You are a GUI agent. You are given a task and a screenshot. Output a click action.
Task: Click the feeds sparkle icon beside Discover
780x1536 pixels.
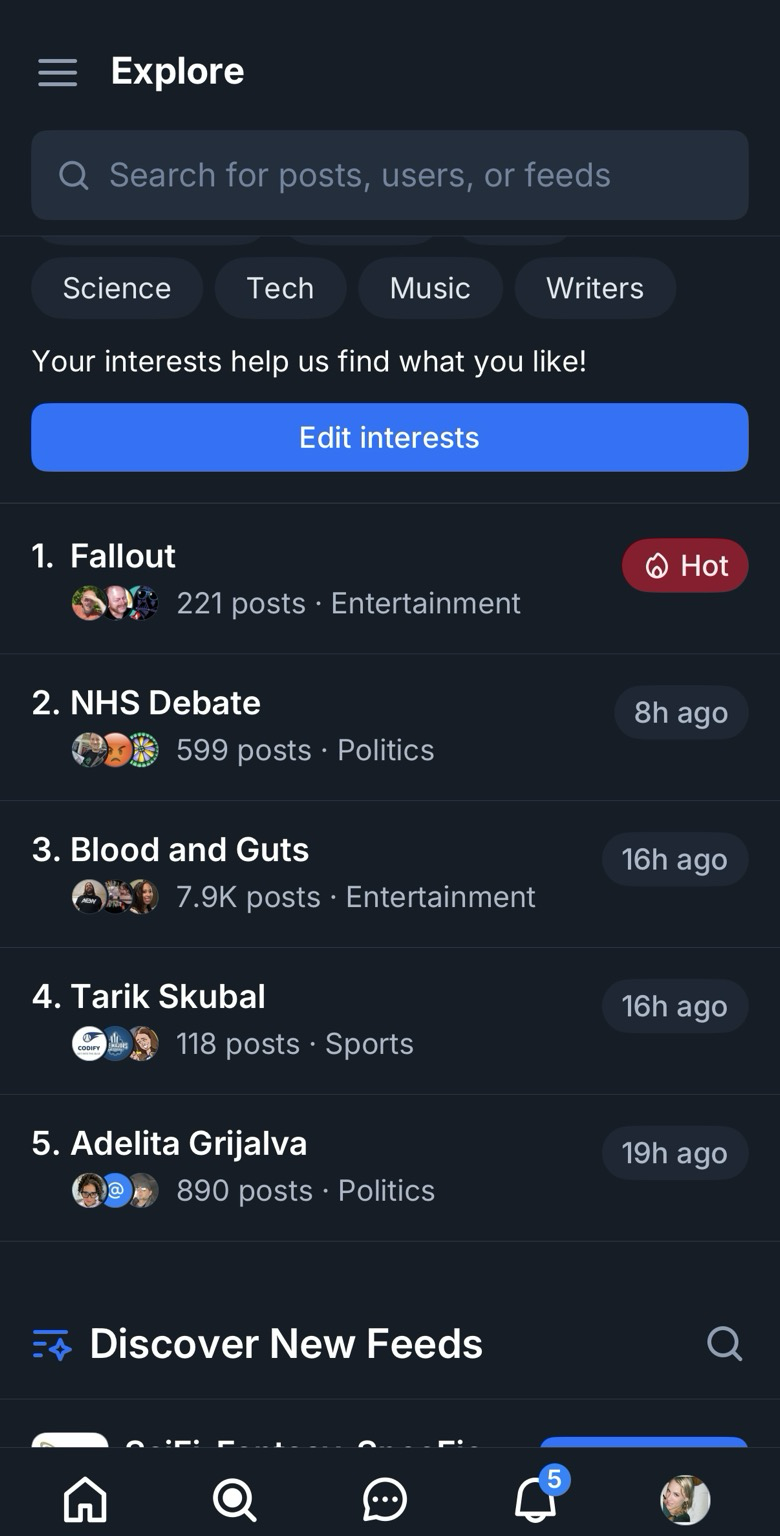[x=52, y=1344]
